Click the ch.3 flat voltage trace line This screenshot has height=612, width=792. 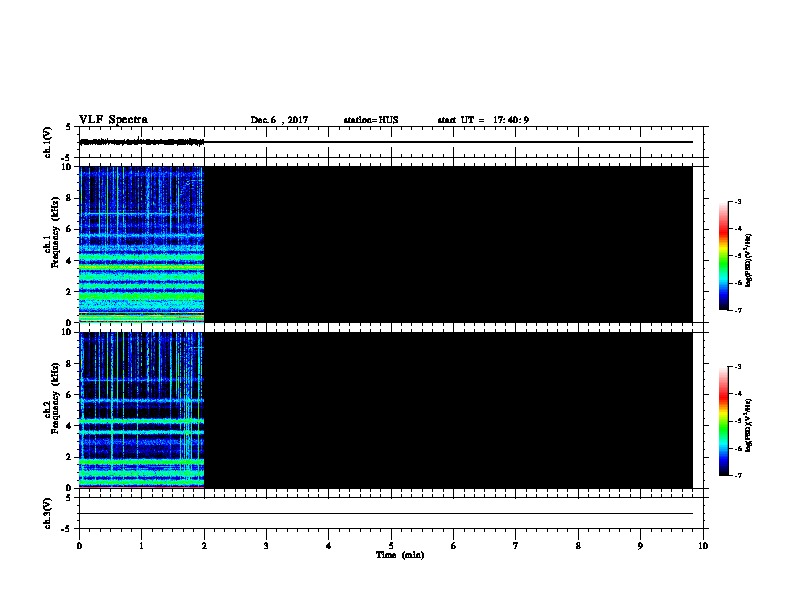386,514
